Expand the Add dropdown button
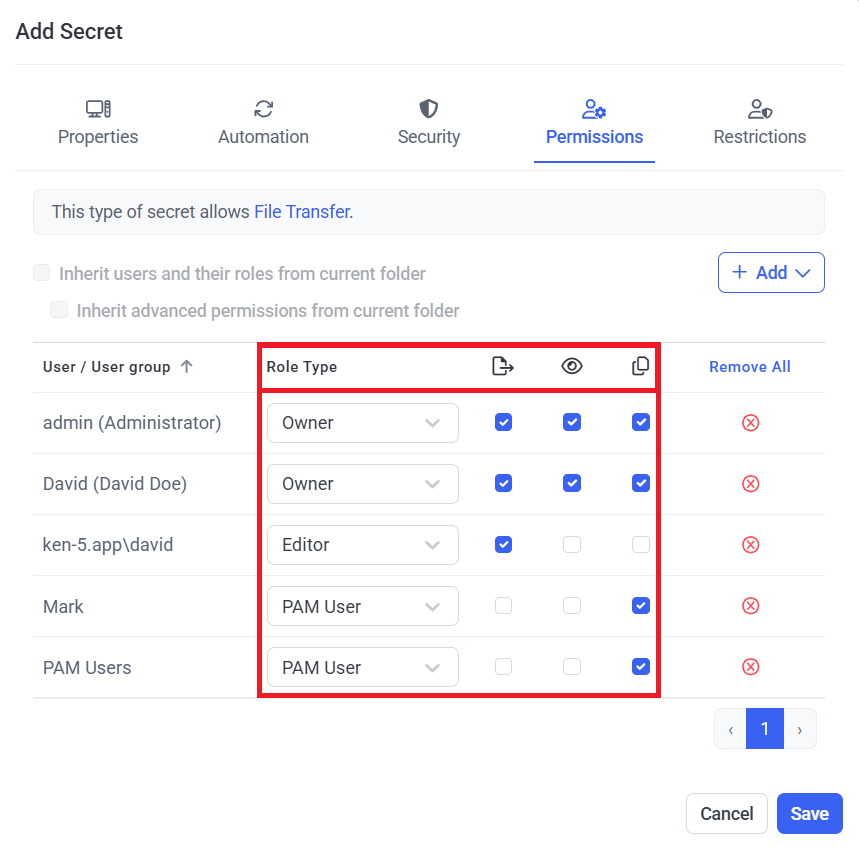 point(771,272)
